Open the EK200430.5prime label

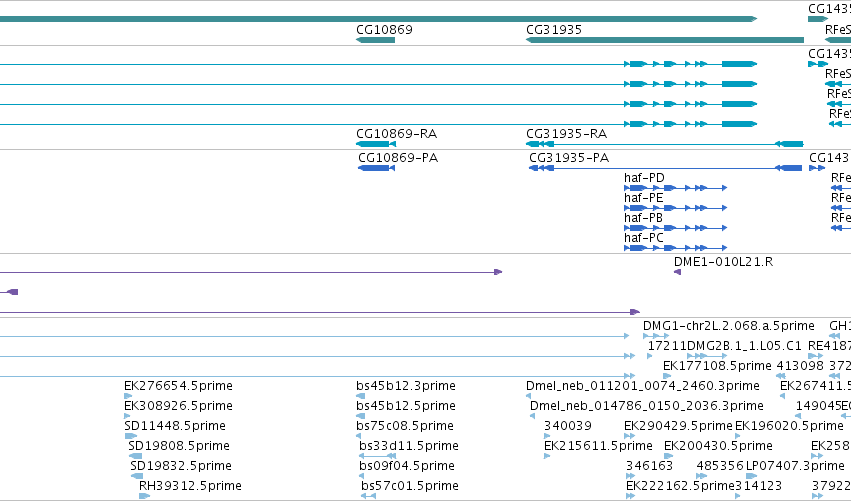pyautogui.click(x=718, y=446)
